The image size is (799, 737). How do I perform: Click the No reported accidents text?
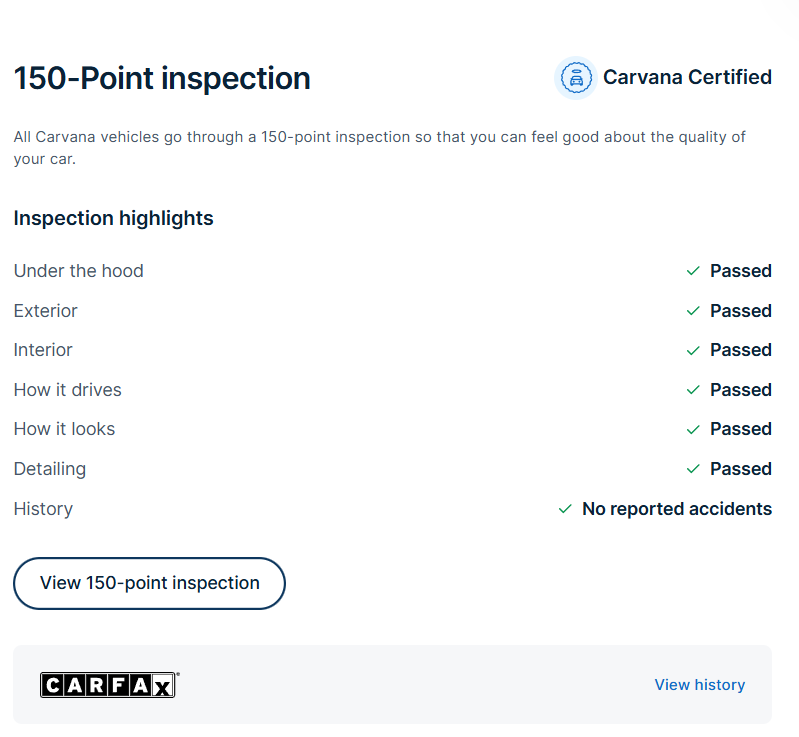[676, 509]
